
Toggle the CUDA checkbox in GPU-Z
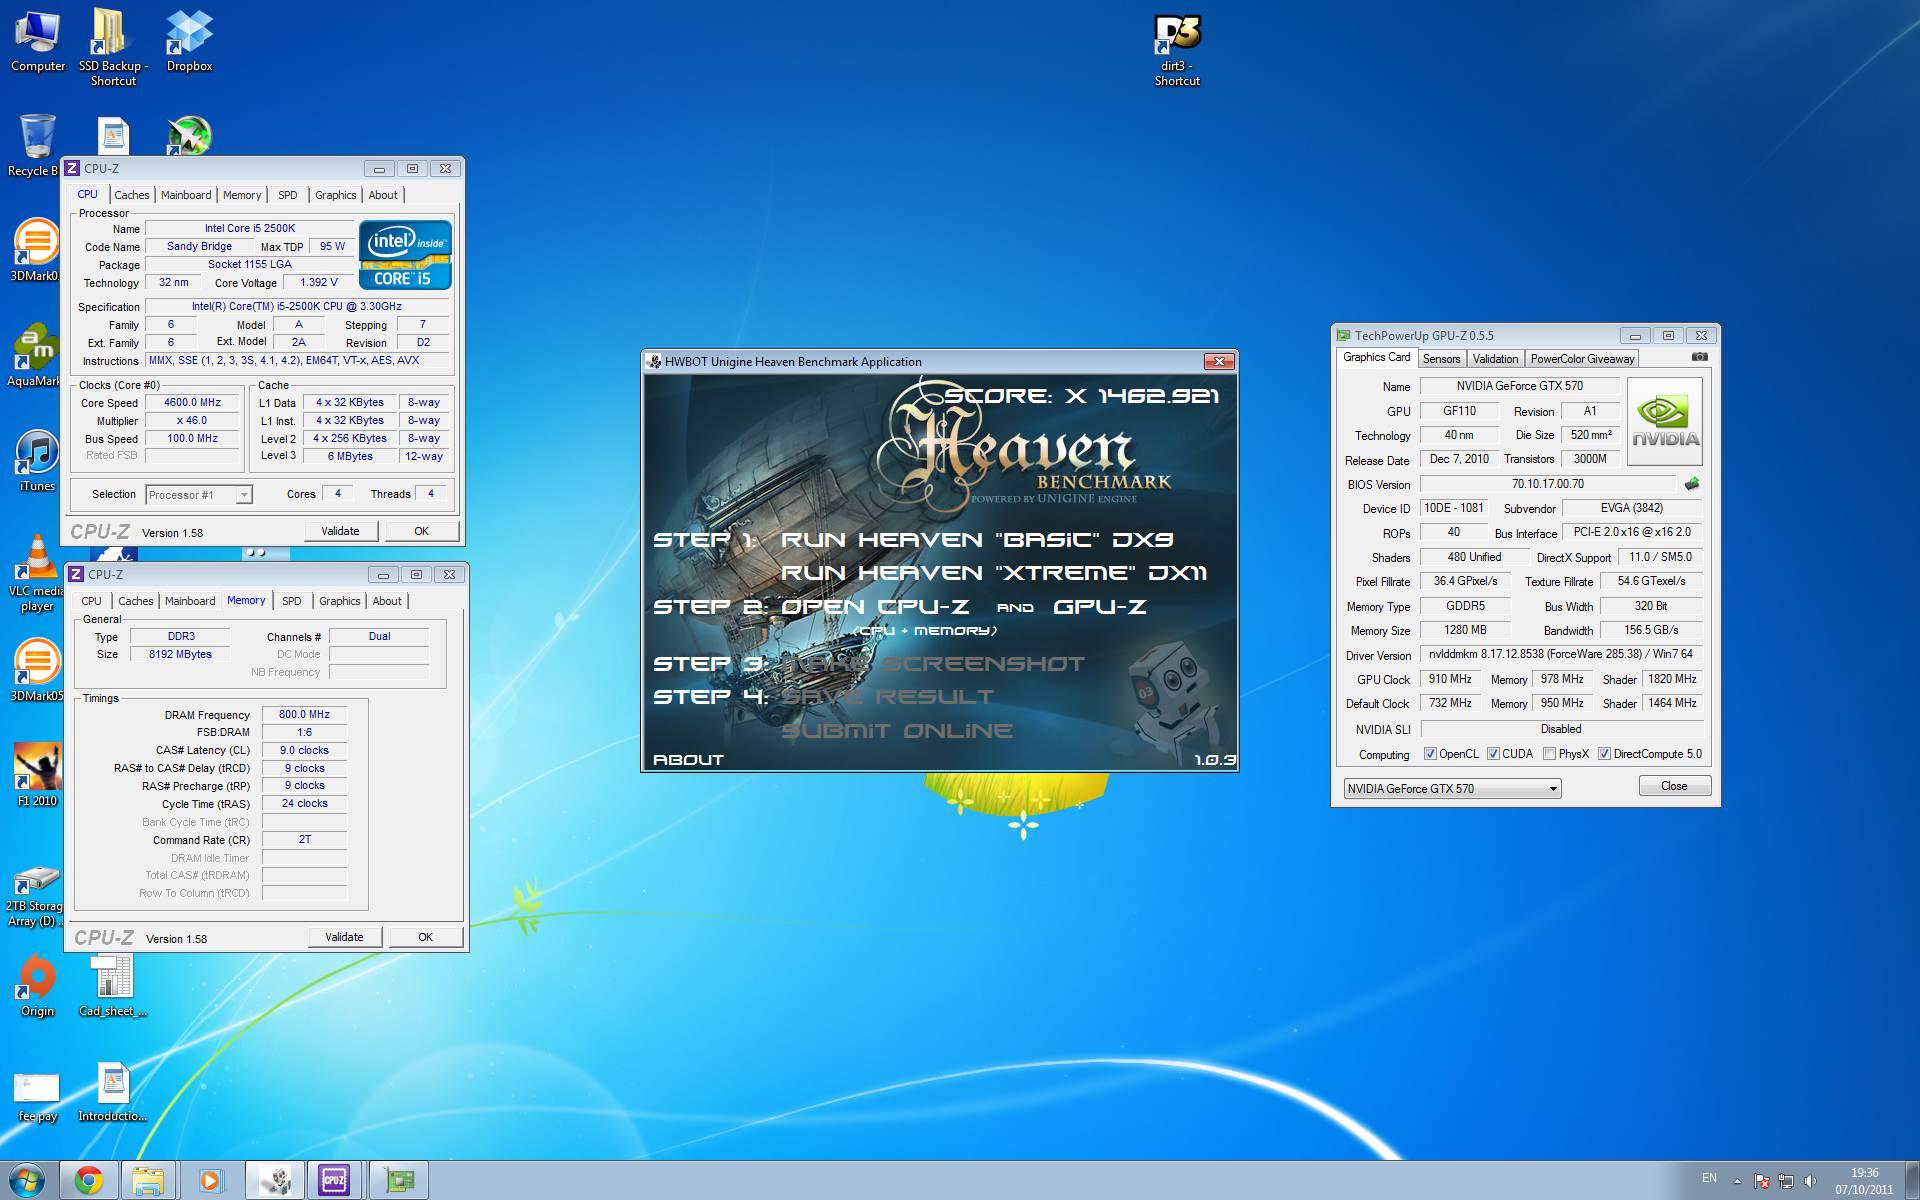[x=1493, y=754]
